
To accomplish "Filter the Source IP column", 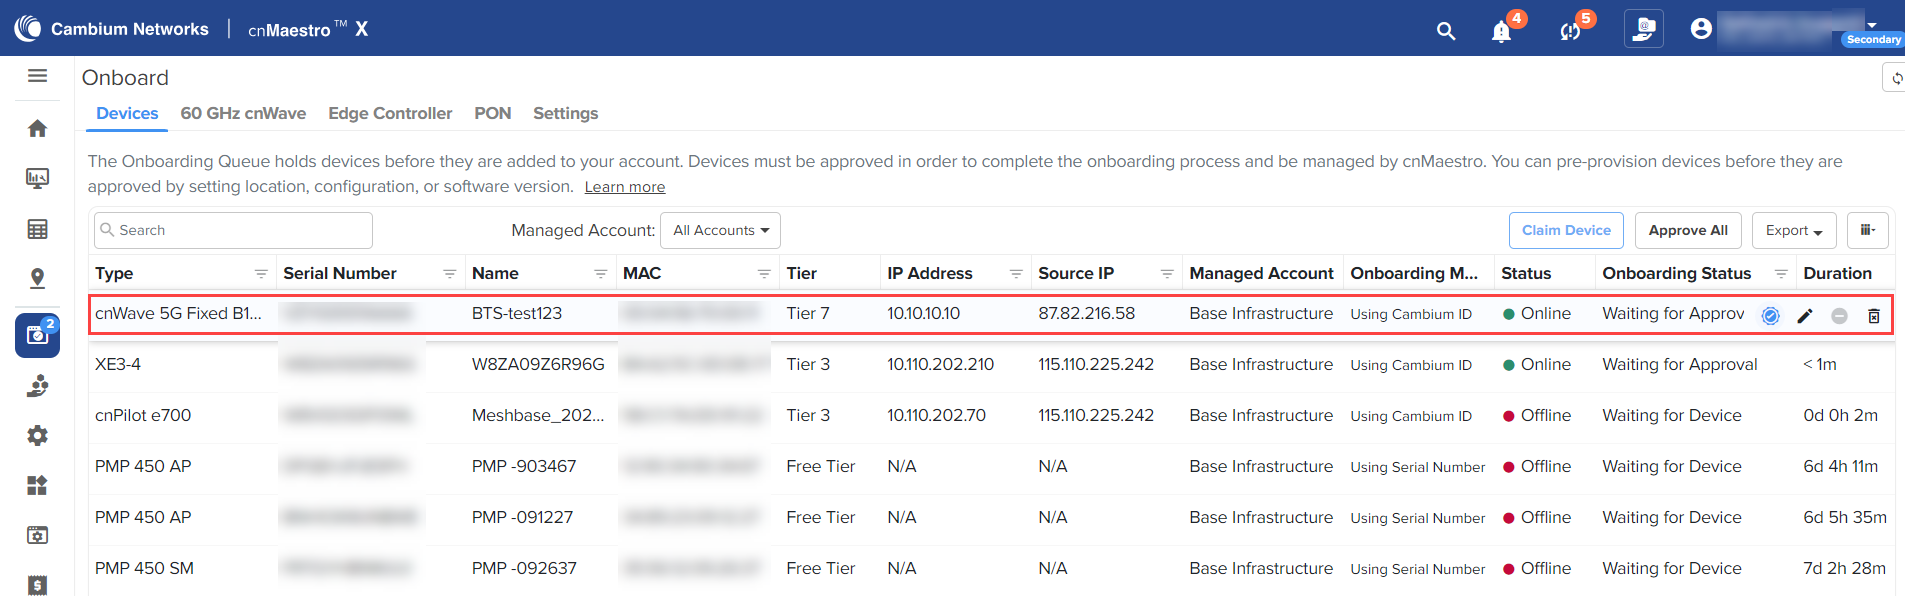I will tap(1167, 274).
